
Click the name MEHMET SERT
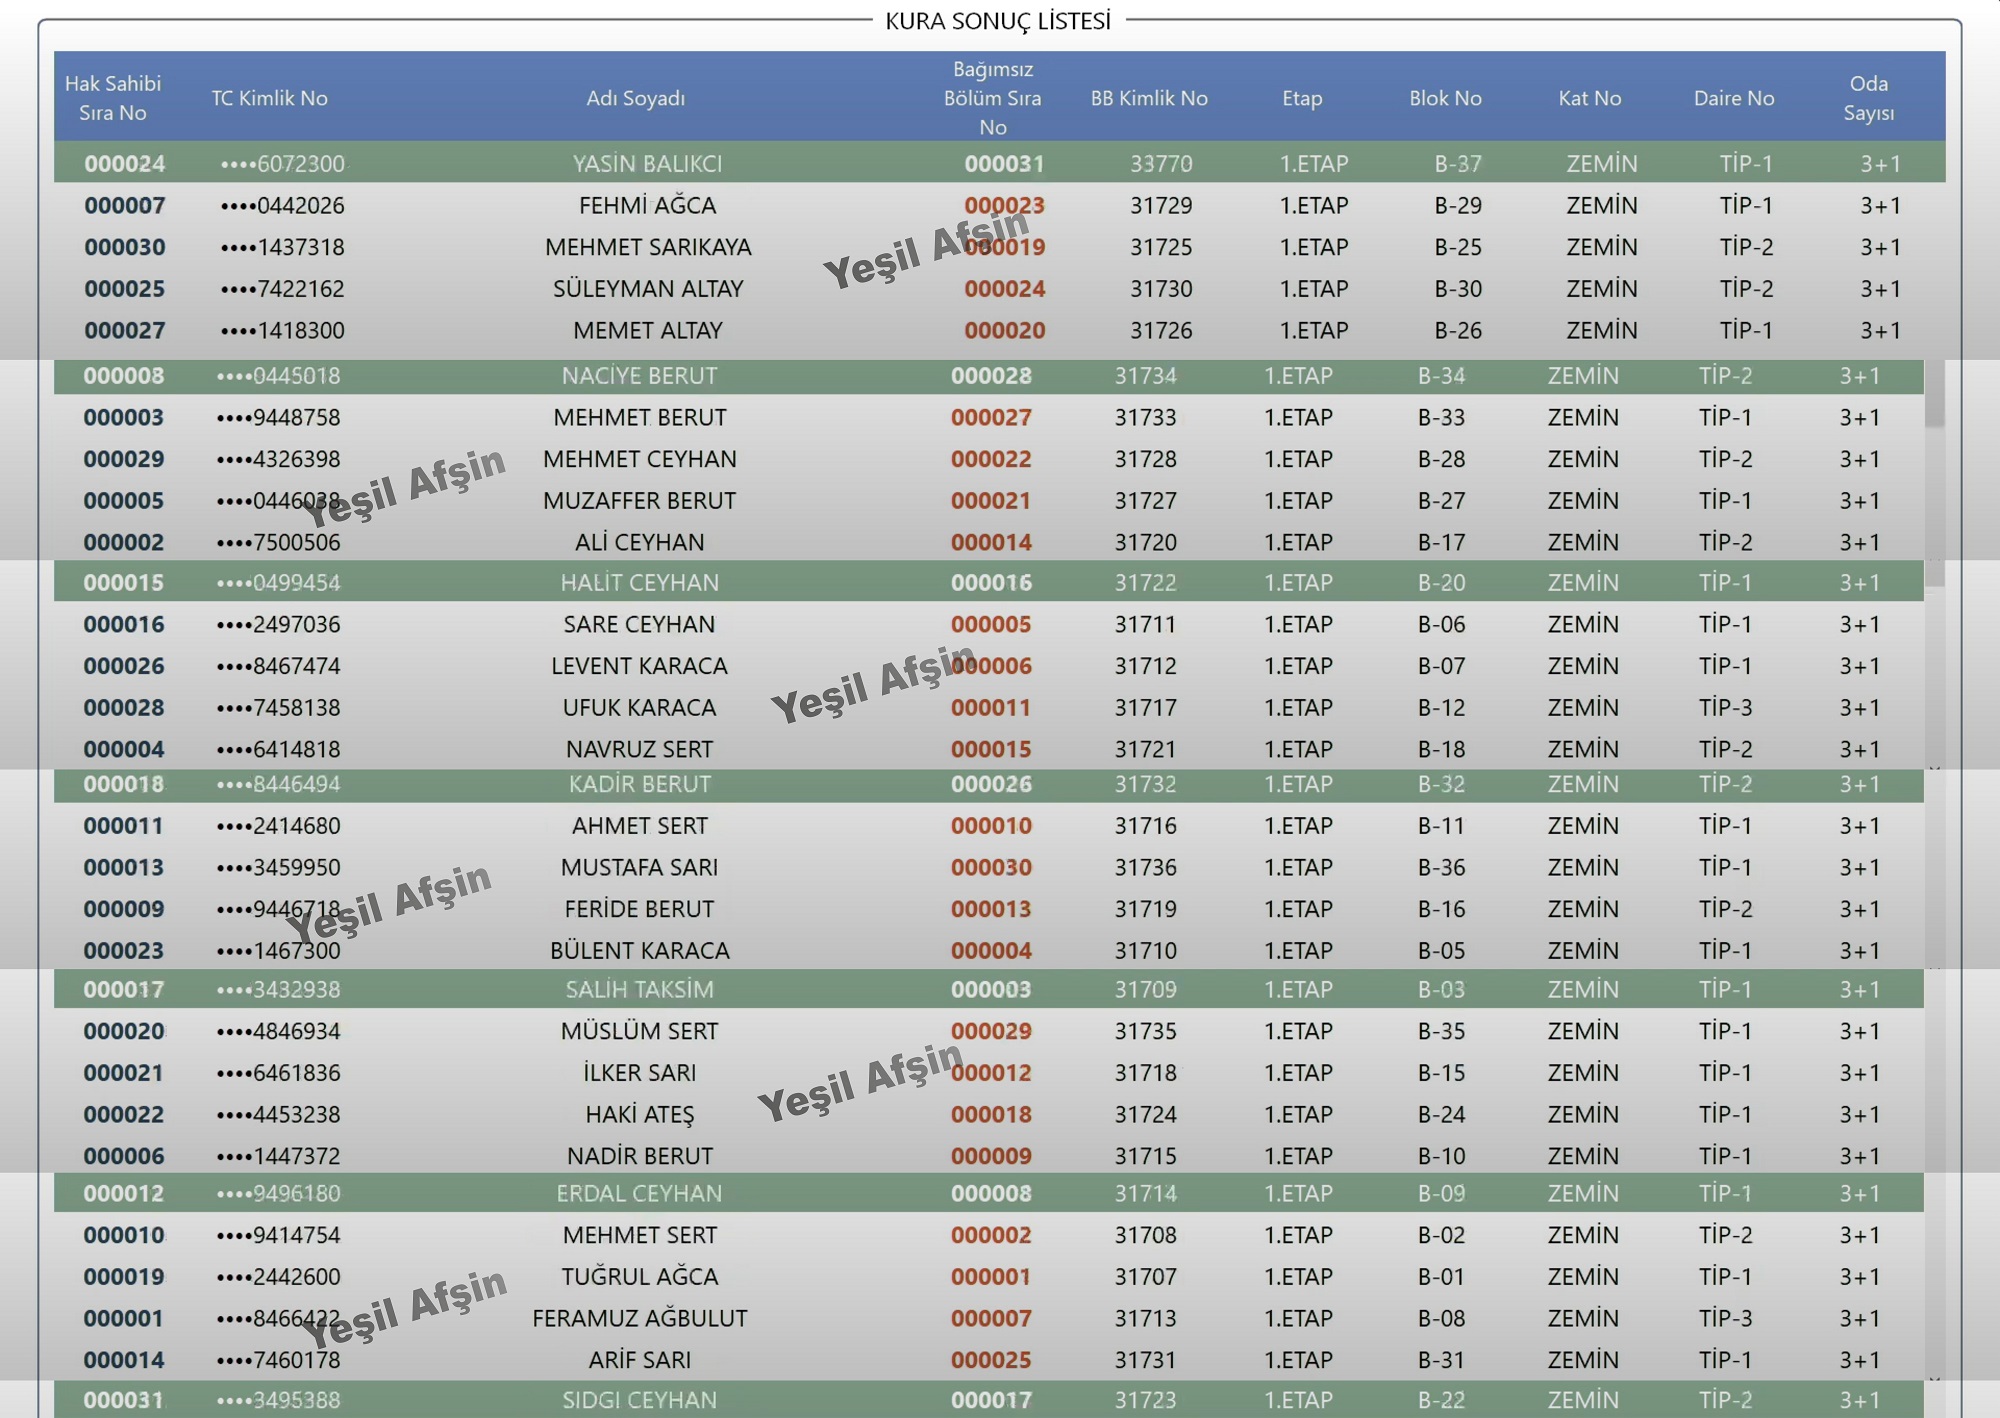[640, 1235]
